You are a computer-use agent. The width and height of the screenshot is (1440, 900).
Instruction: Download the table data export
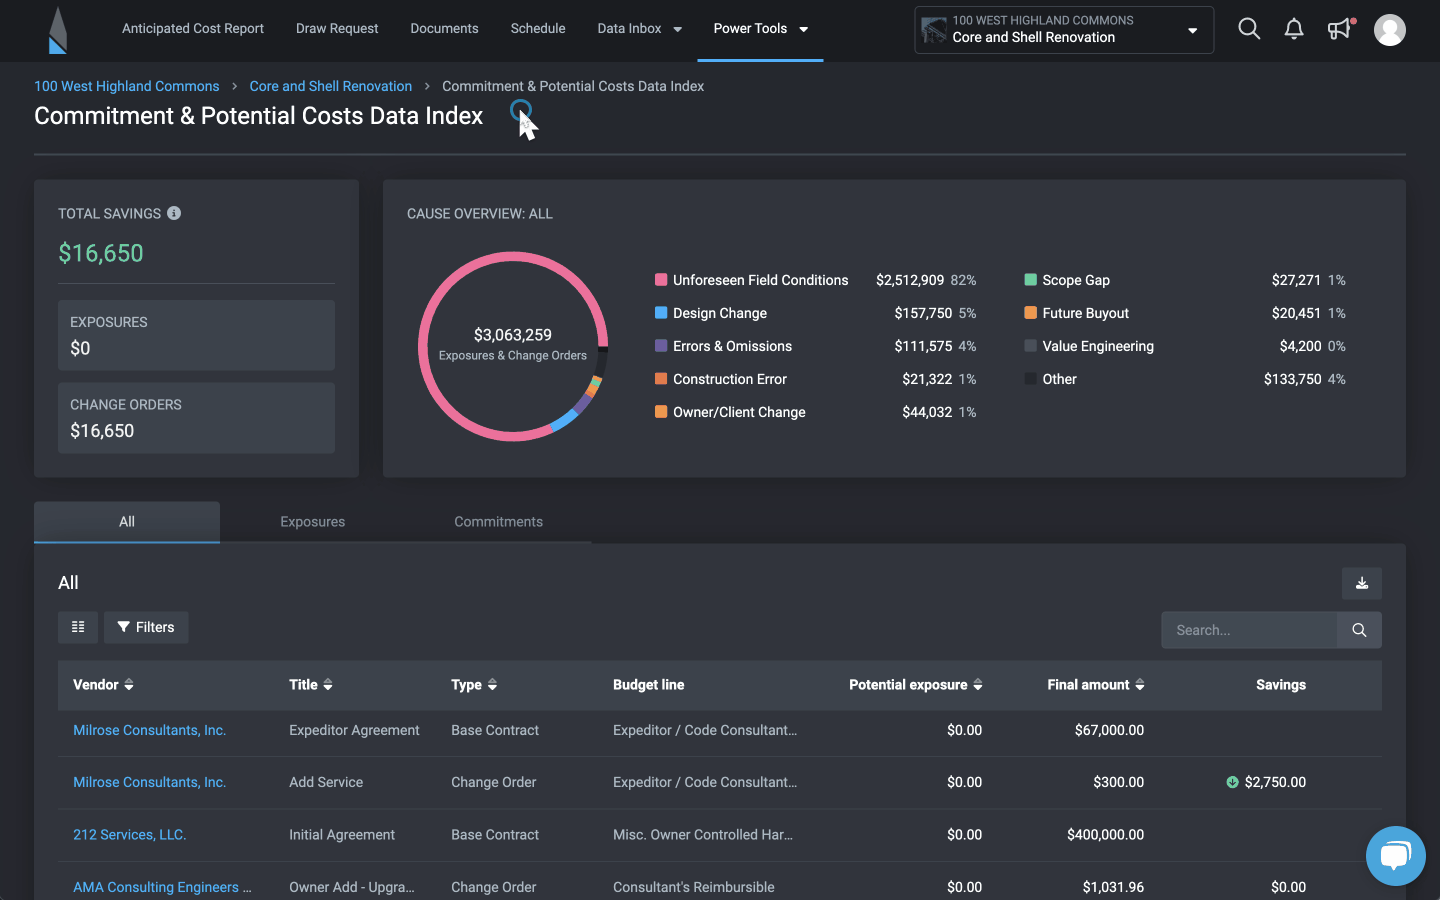coord(1361,583)
